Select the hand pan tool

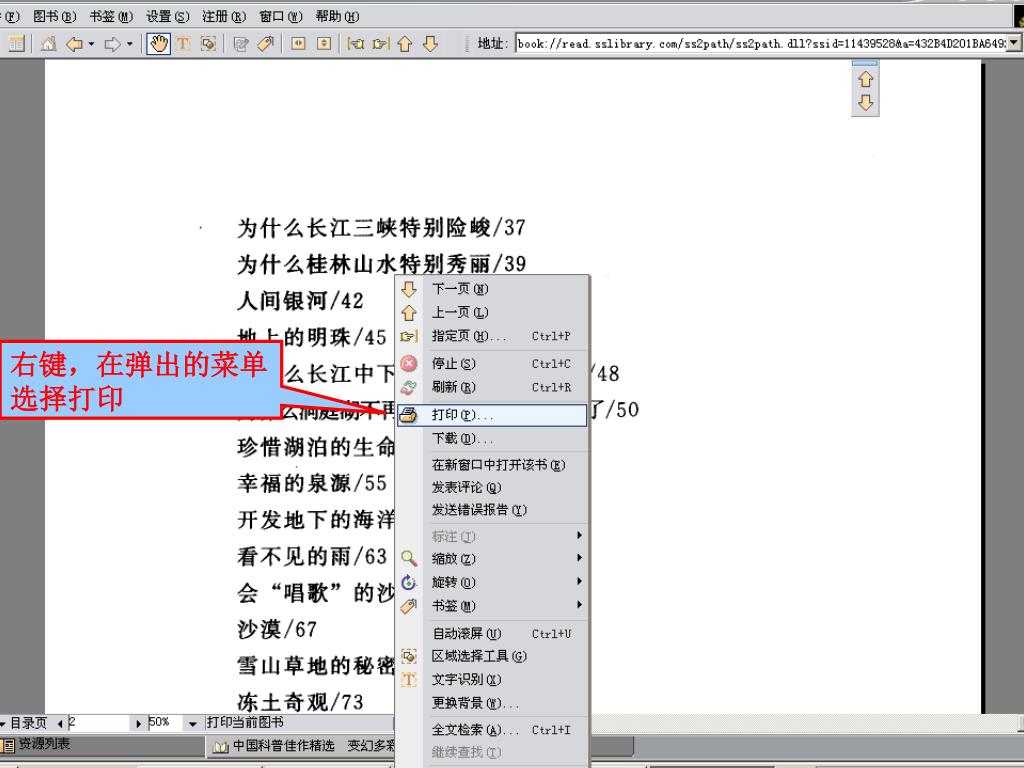tap(158, 44)
